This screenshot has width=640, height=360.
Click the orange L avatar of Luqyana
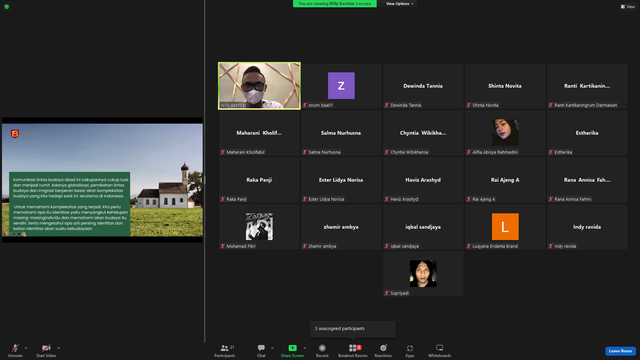(x=505, y=226)
